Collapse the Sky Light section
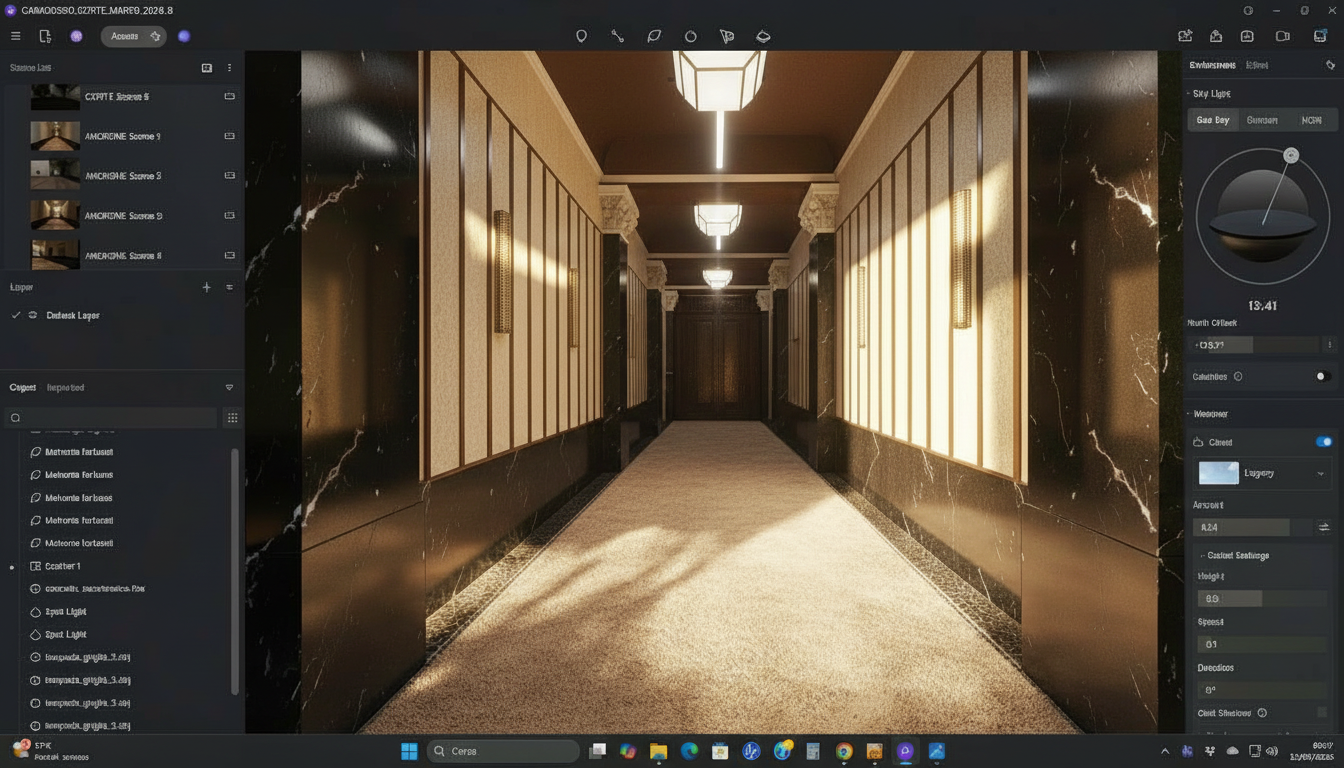Image resolution: width=1344 pixels, height=768 pixels. tap(1189, 94)
